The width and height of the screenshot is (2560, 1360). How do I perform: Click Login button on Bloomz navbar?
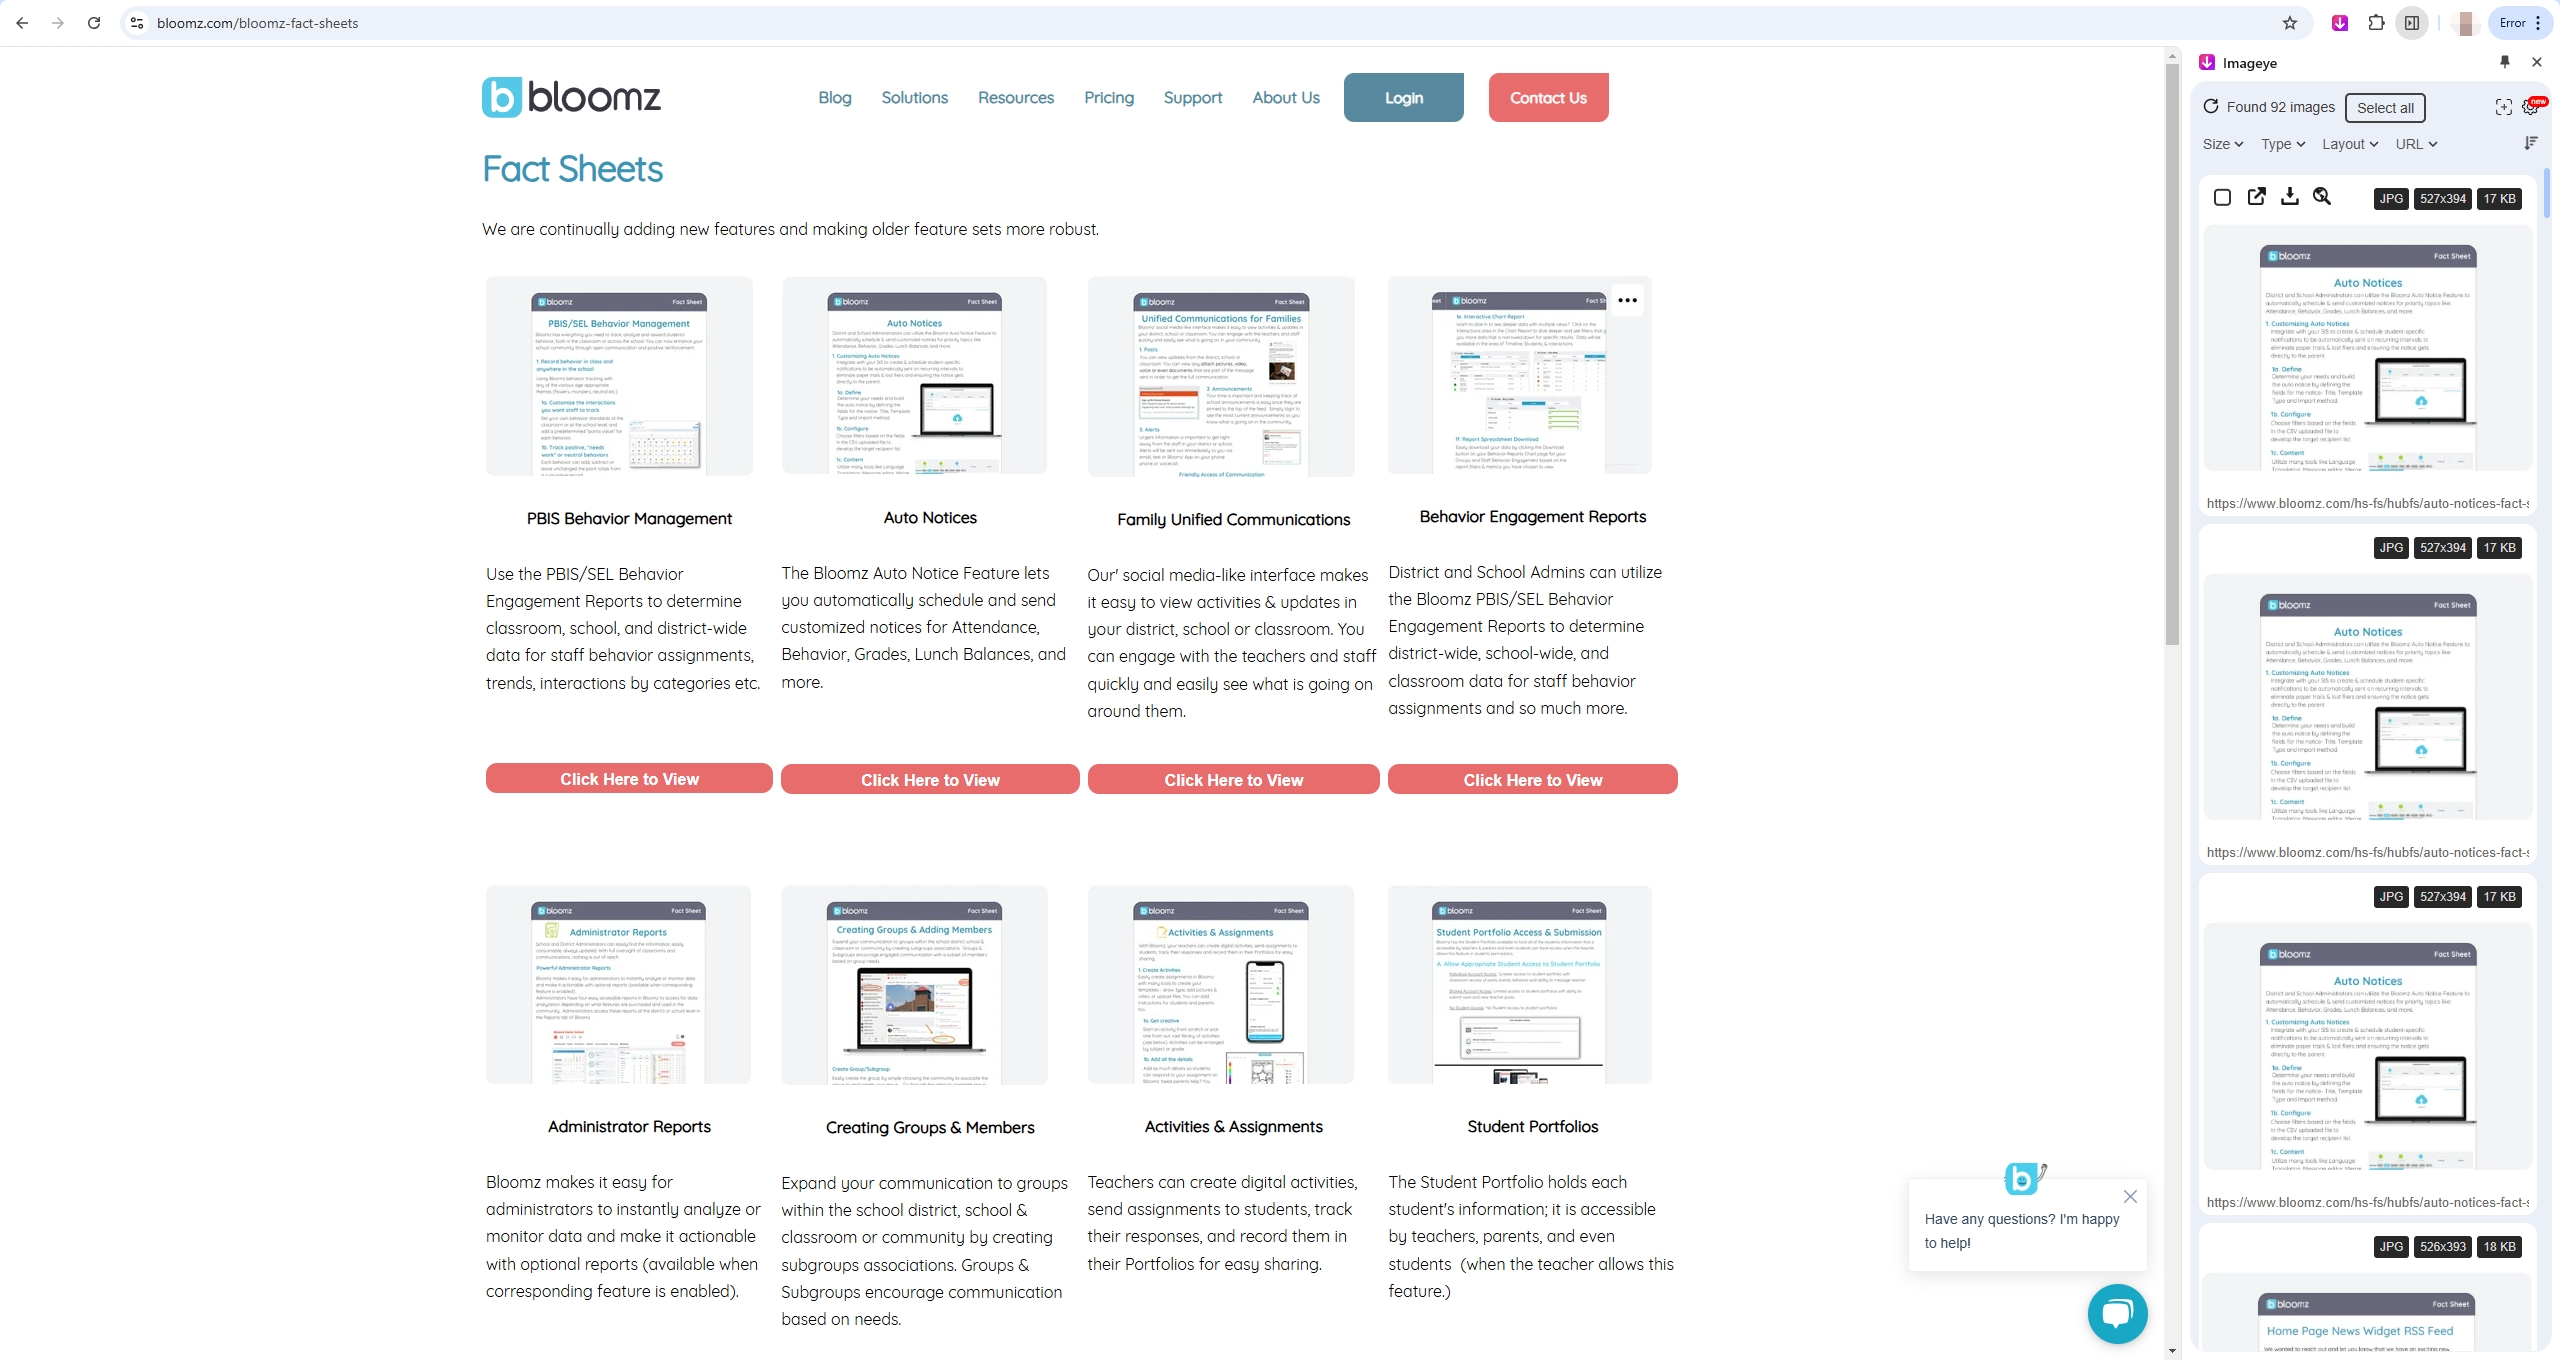[1404, 97]
